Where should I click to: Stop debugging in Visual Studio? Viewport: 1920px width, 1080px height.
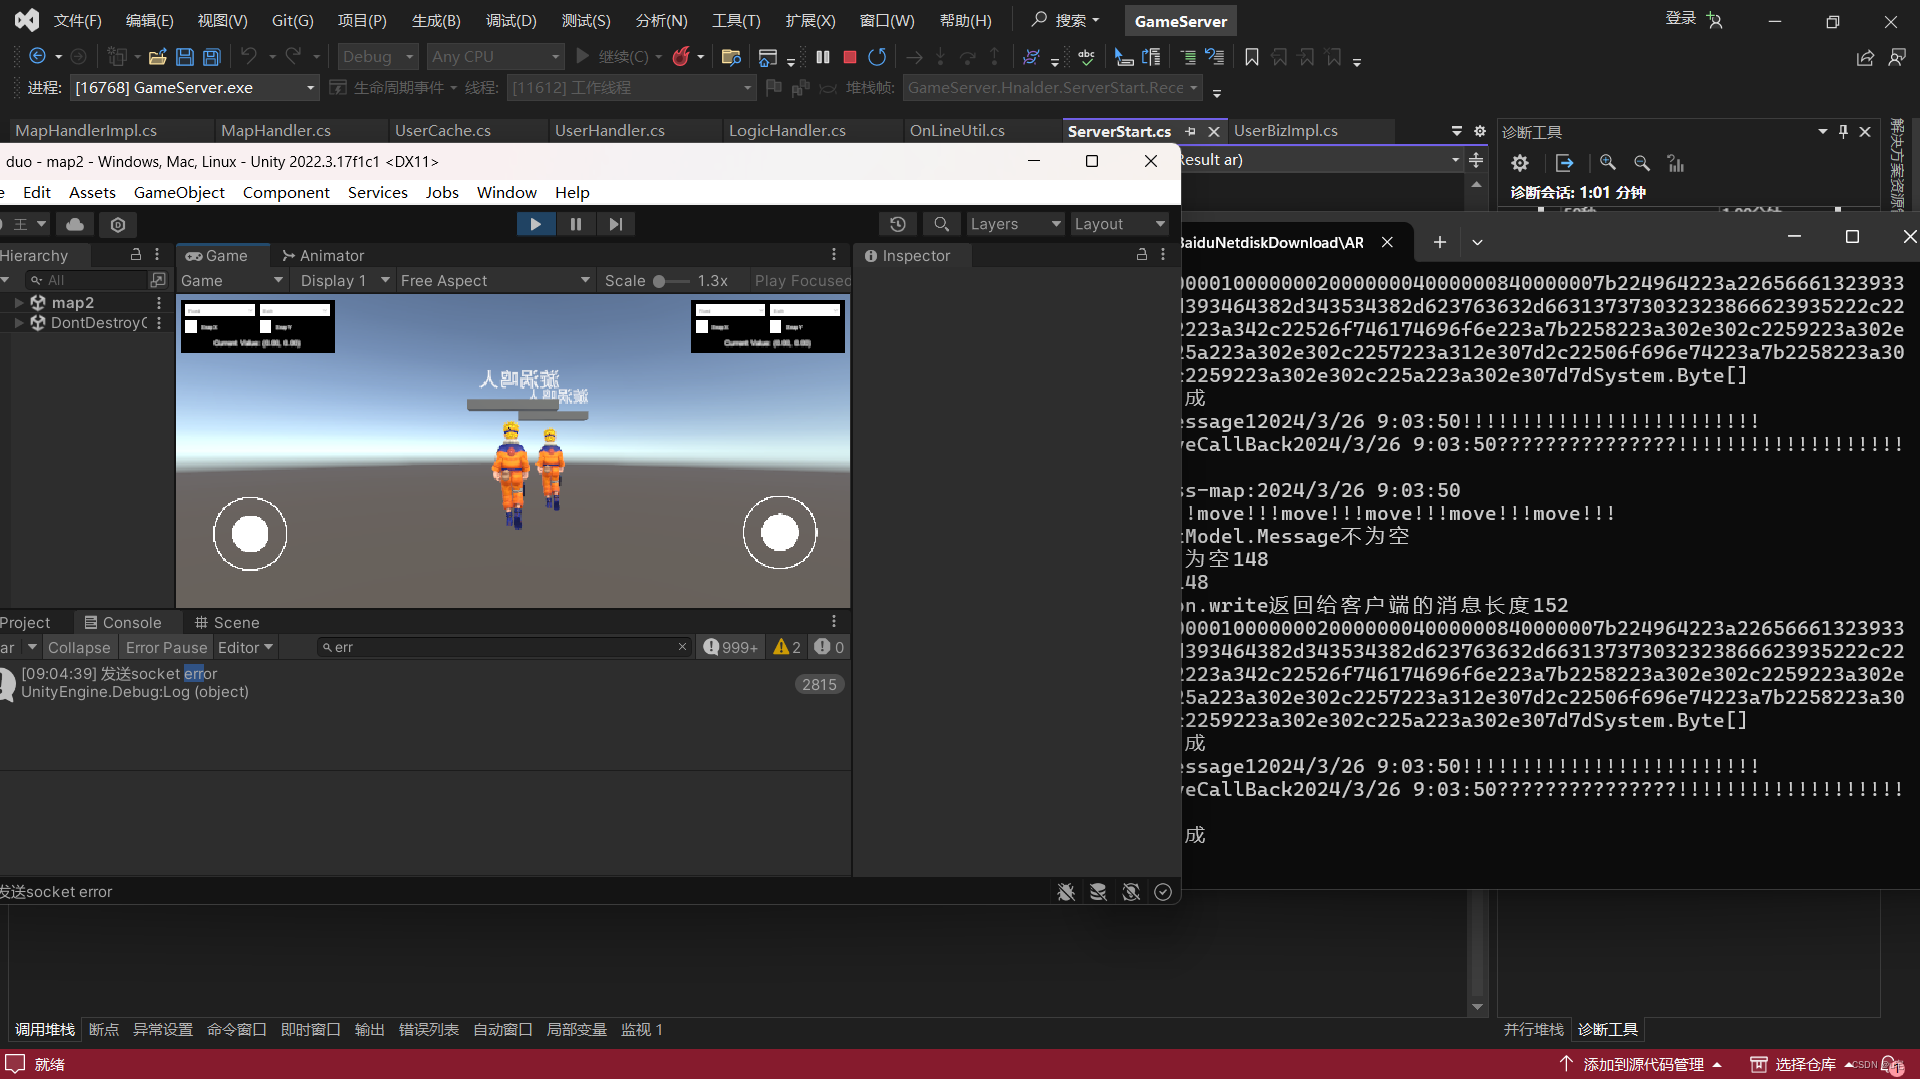point(850,57)
